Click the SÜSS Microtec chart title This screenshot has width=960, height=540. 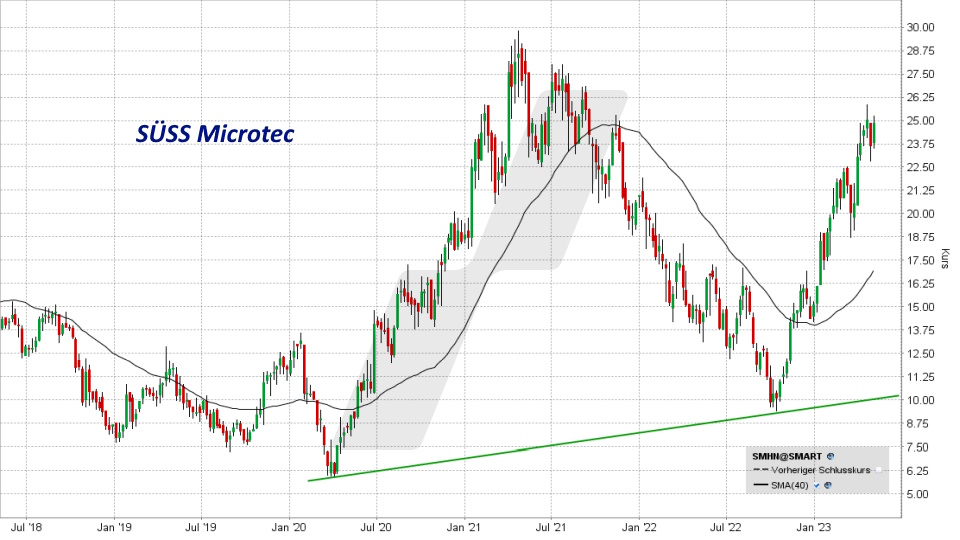click(x=215, y=133)
